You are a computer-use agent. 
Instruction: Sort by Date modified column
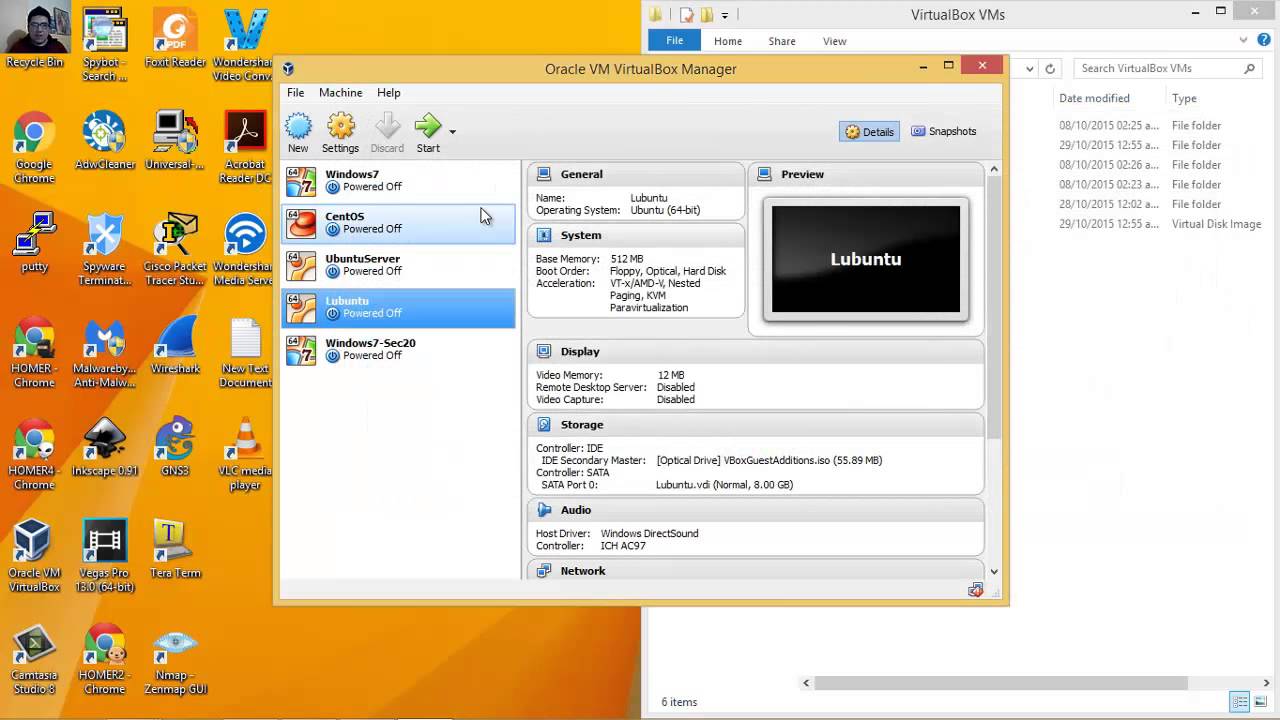coord(1094,98)
